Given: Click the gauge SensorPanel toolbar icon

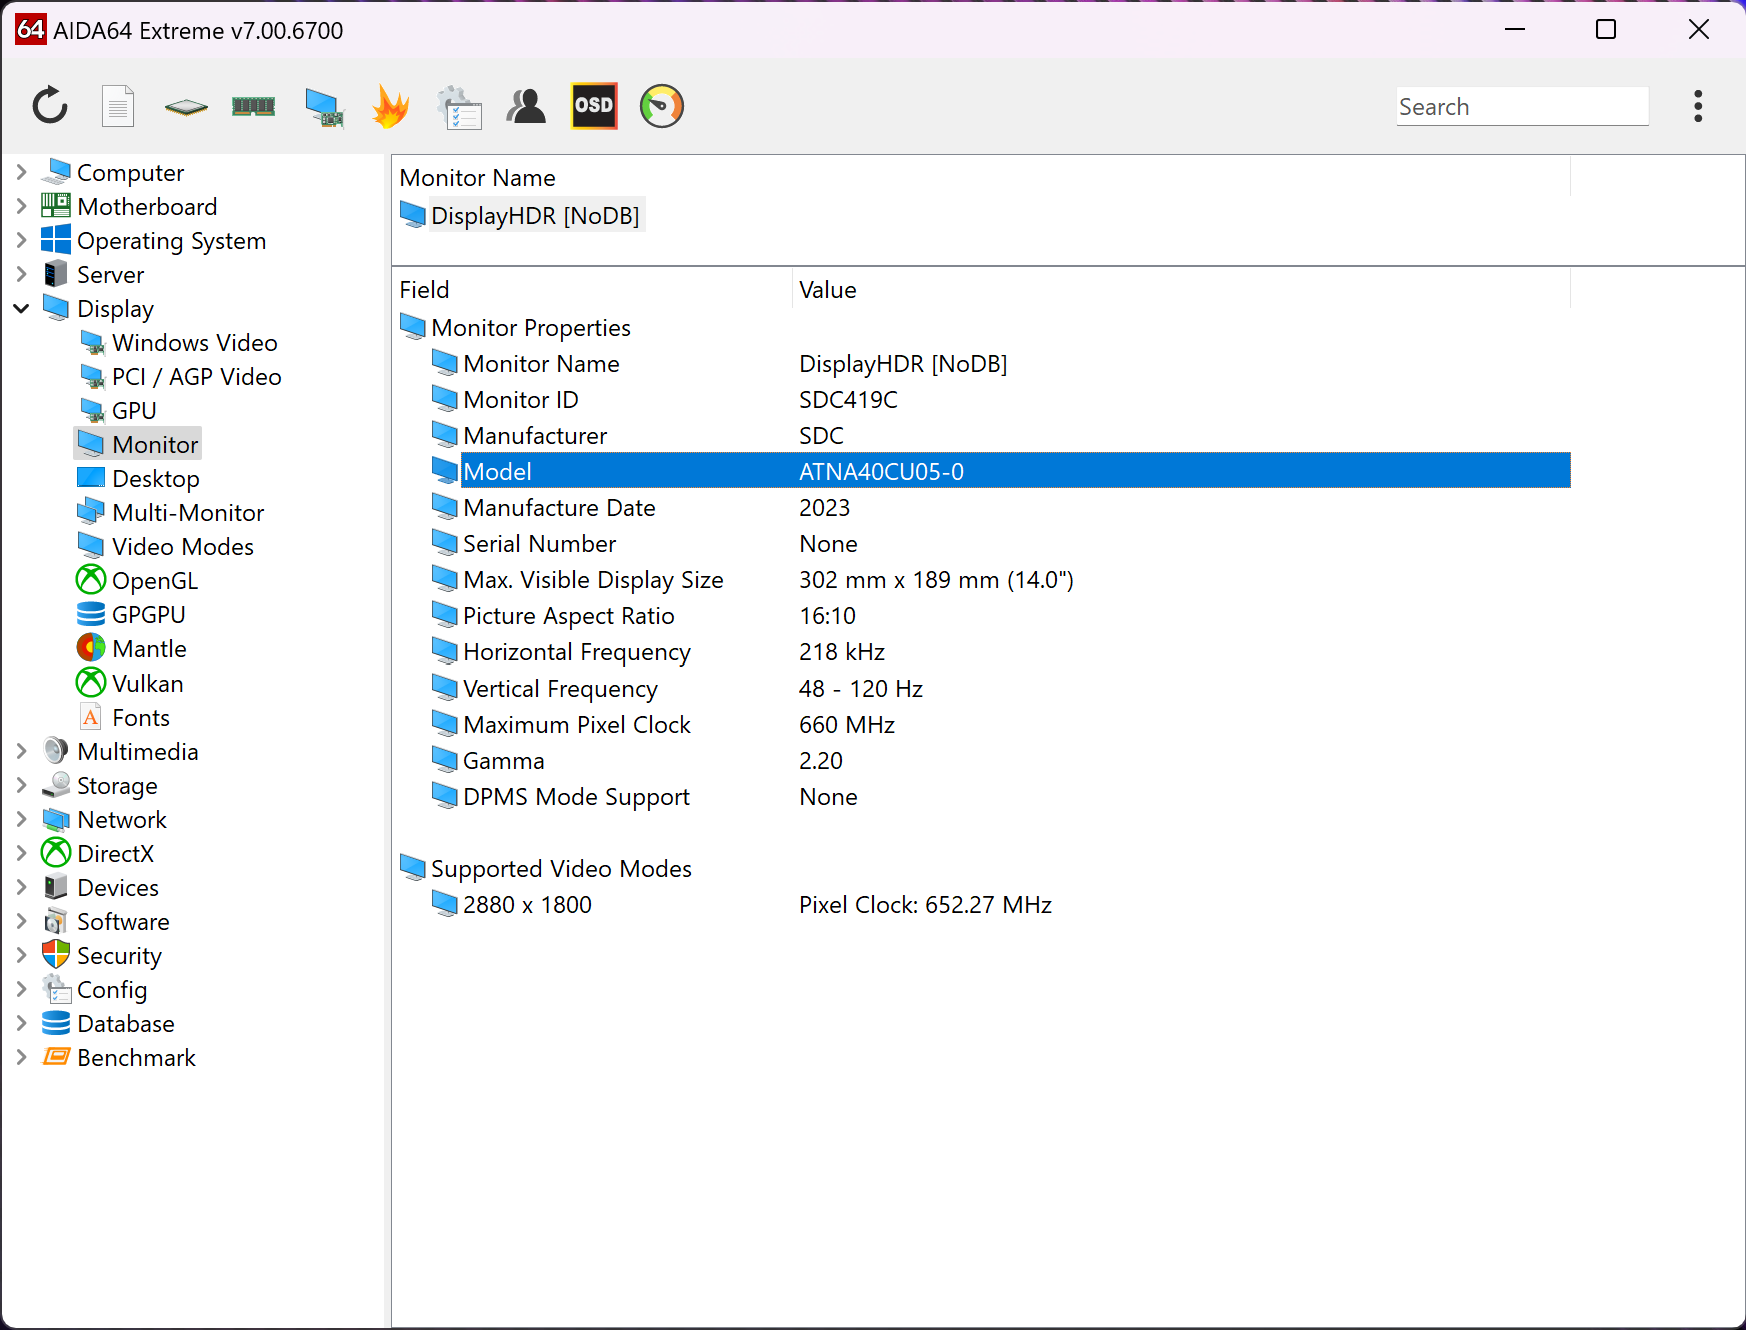Looking at the screenshot, I should (x=662, y=106).
